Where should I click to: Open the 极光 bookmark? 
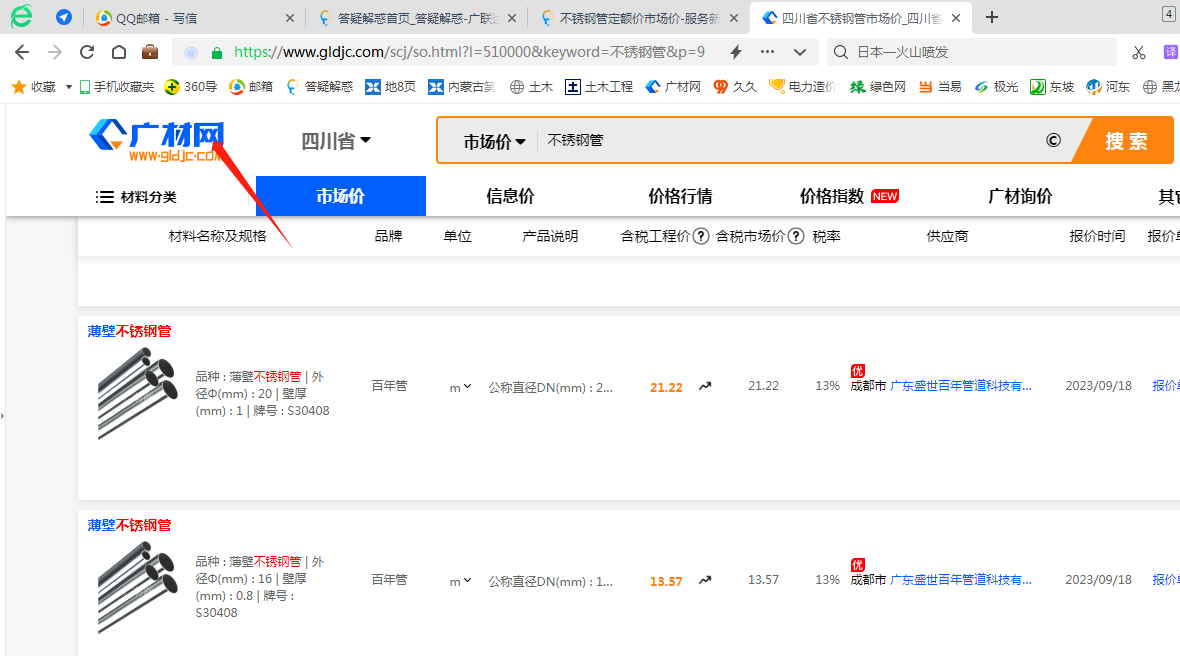996,87
